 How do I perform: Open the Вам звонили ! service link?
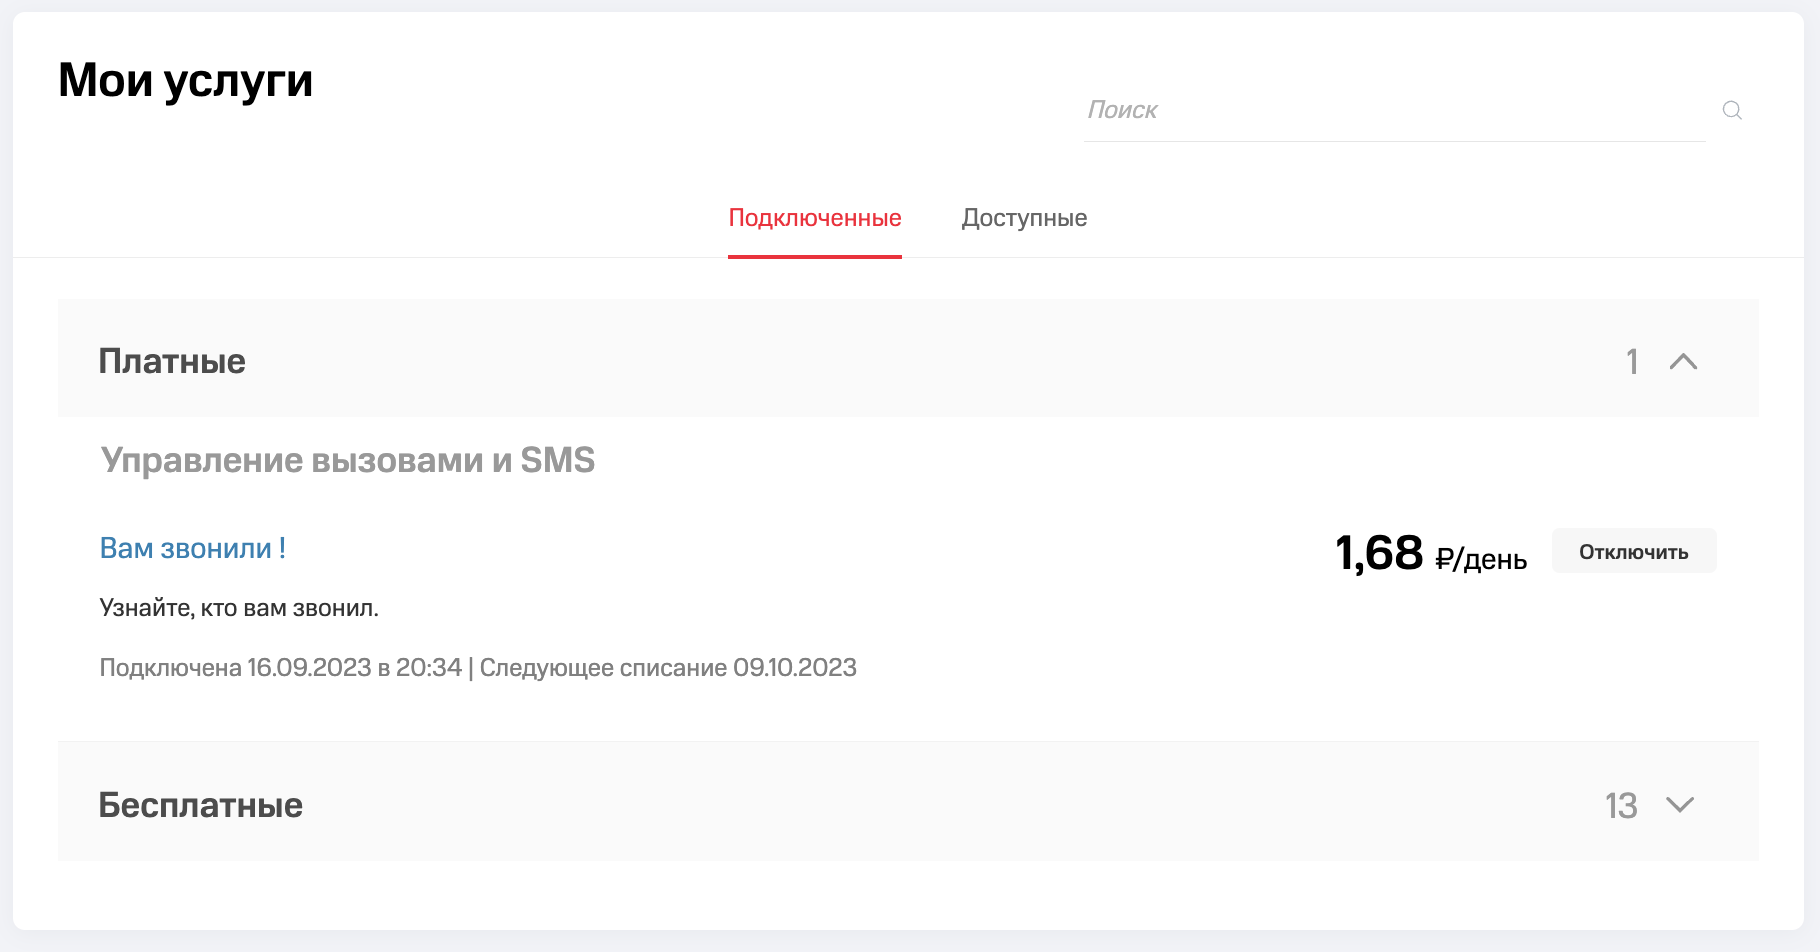[193, 548]
